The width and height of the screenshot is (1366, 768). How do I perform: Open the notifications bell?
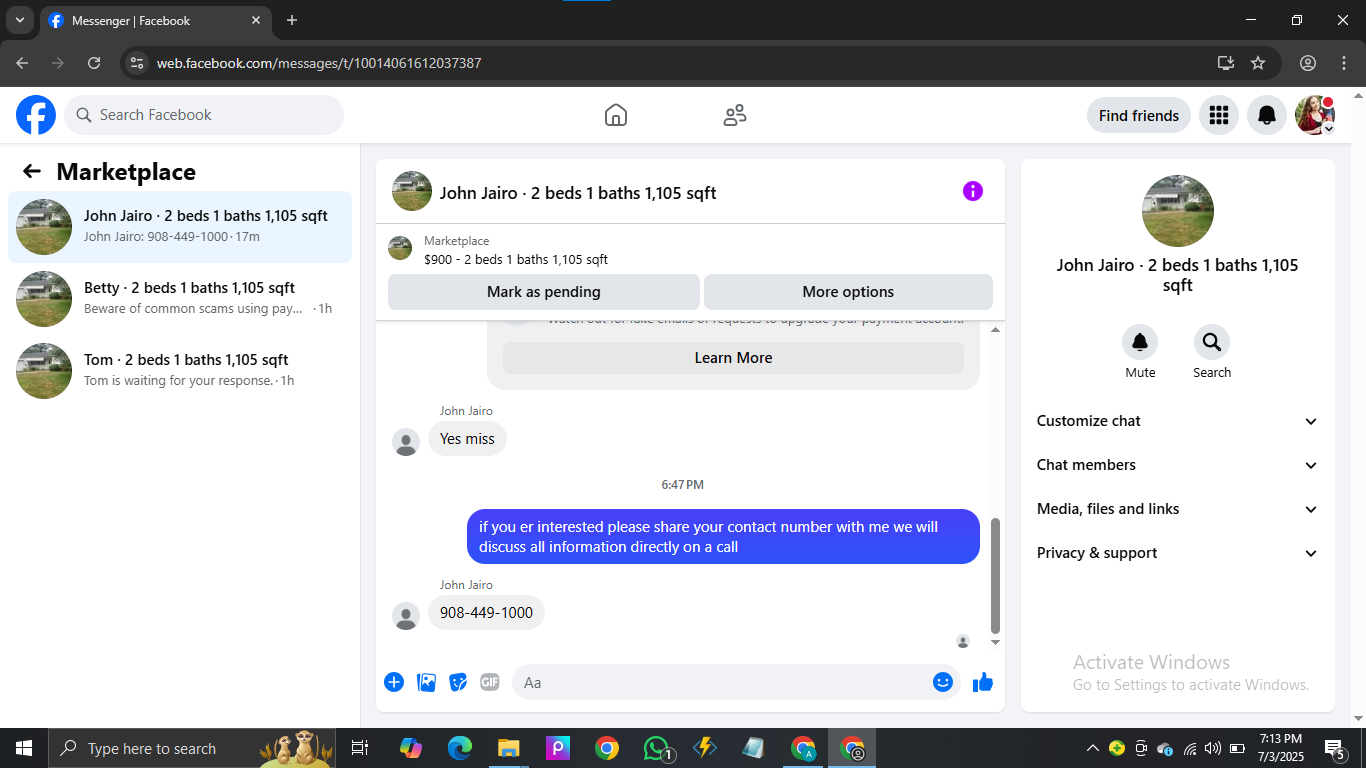click(x=1267, y=115)
